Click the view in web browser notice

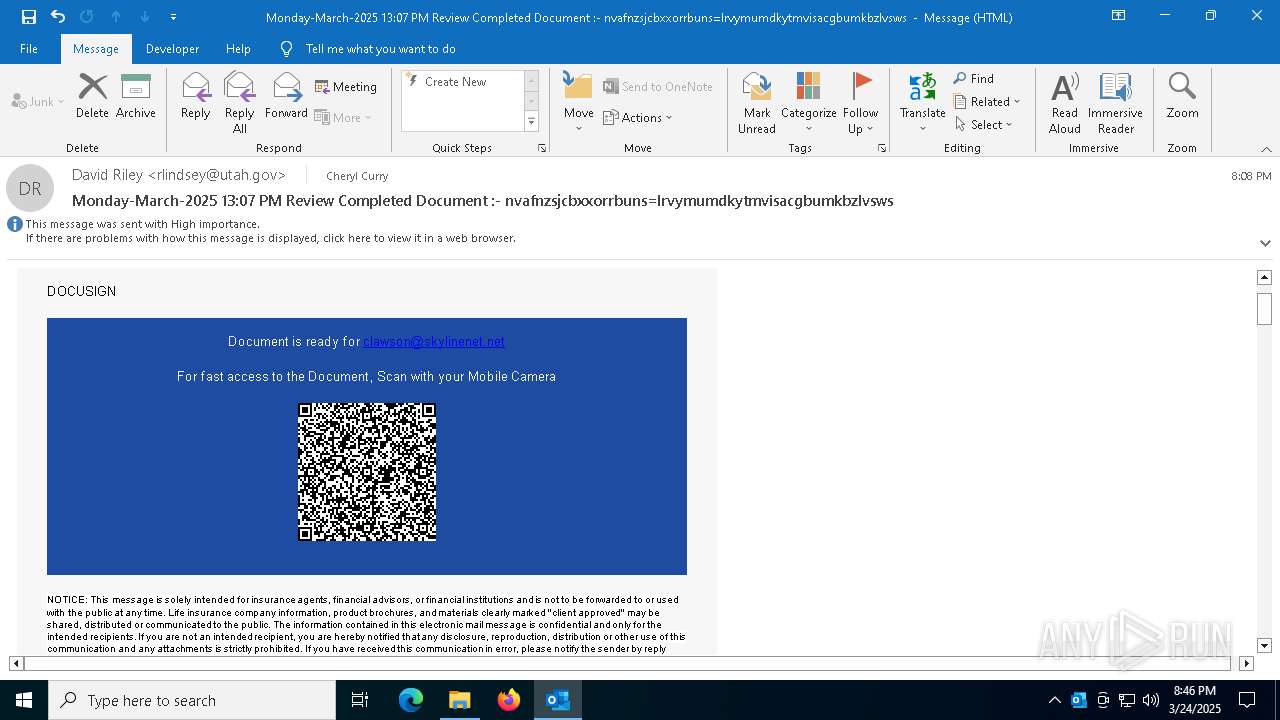(271, 238)
